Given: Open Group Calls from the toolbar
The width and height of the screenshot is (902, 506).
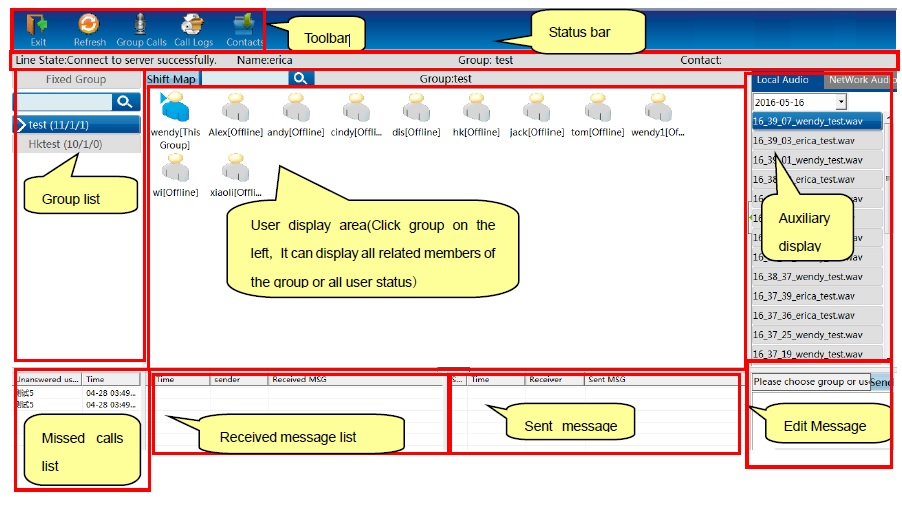Looking at the screenshot, I should pyautogui.click(x=141, y=25).
